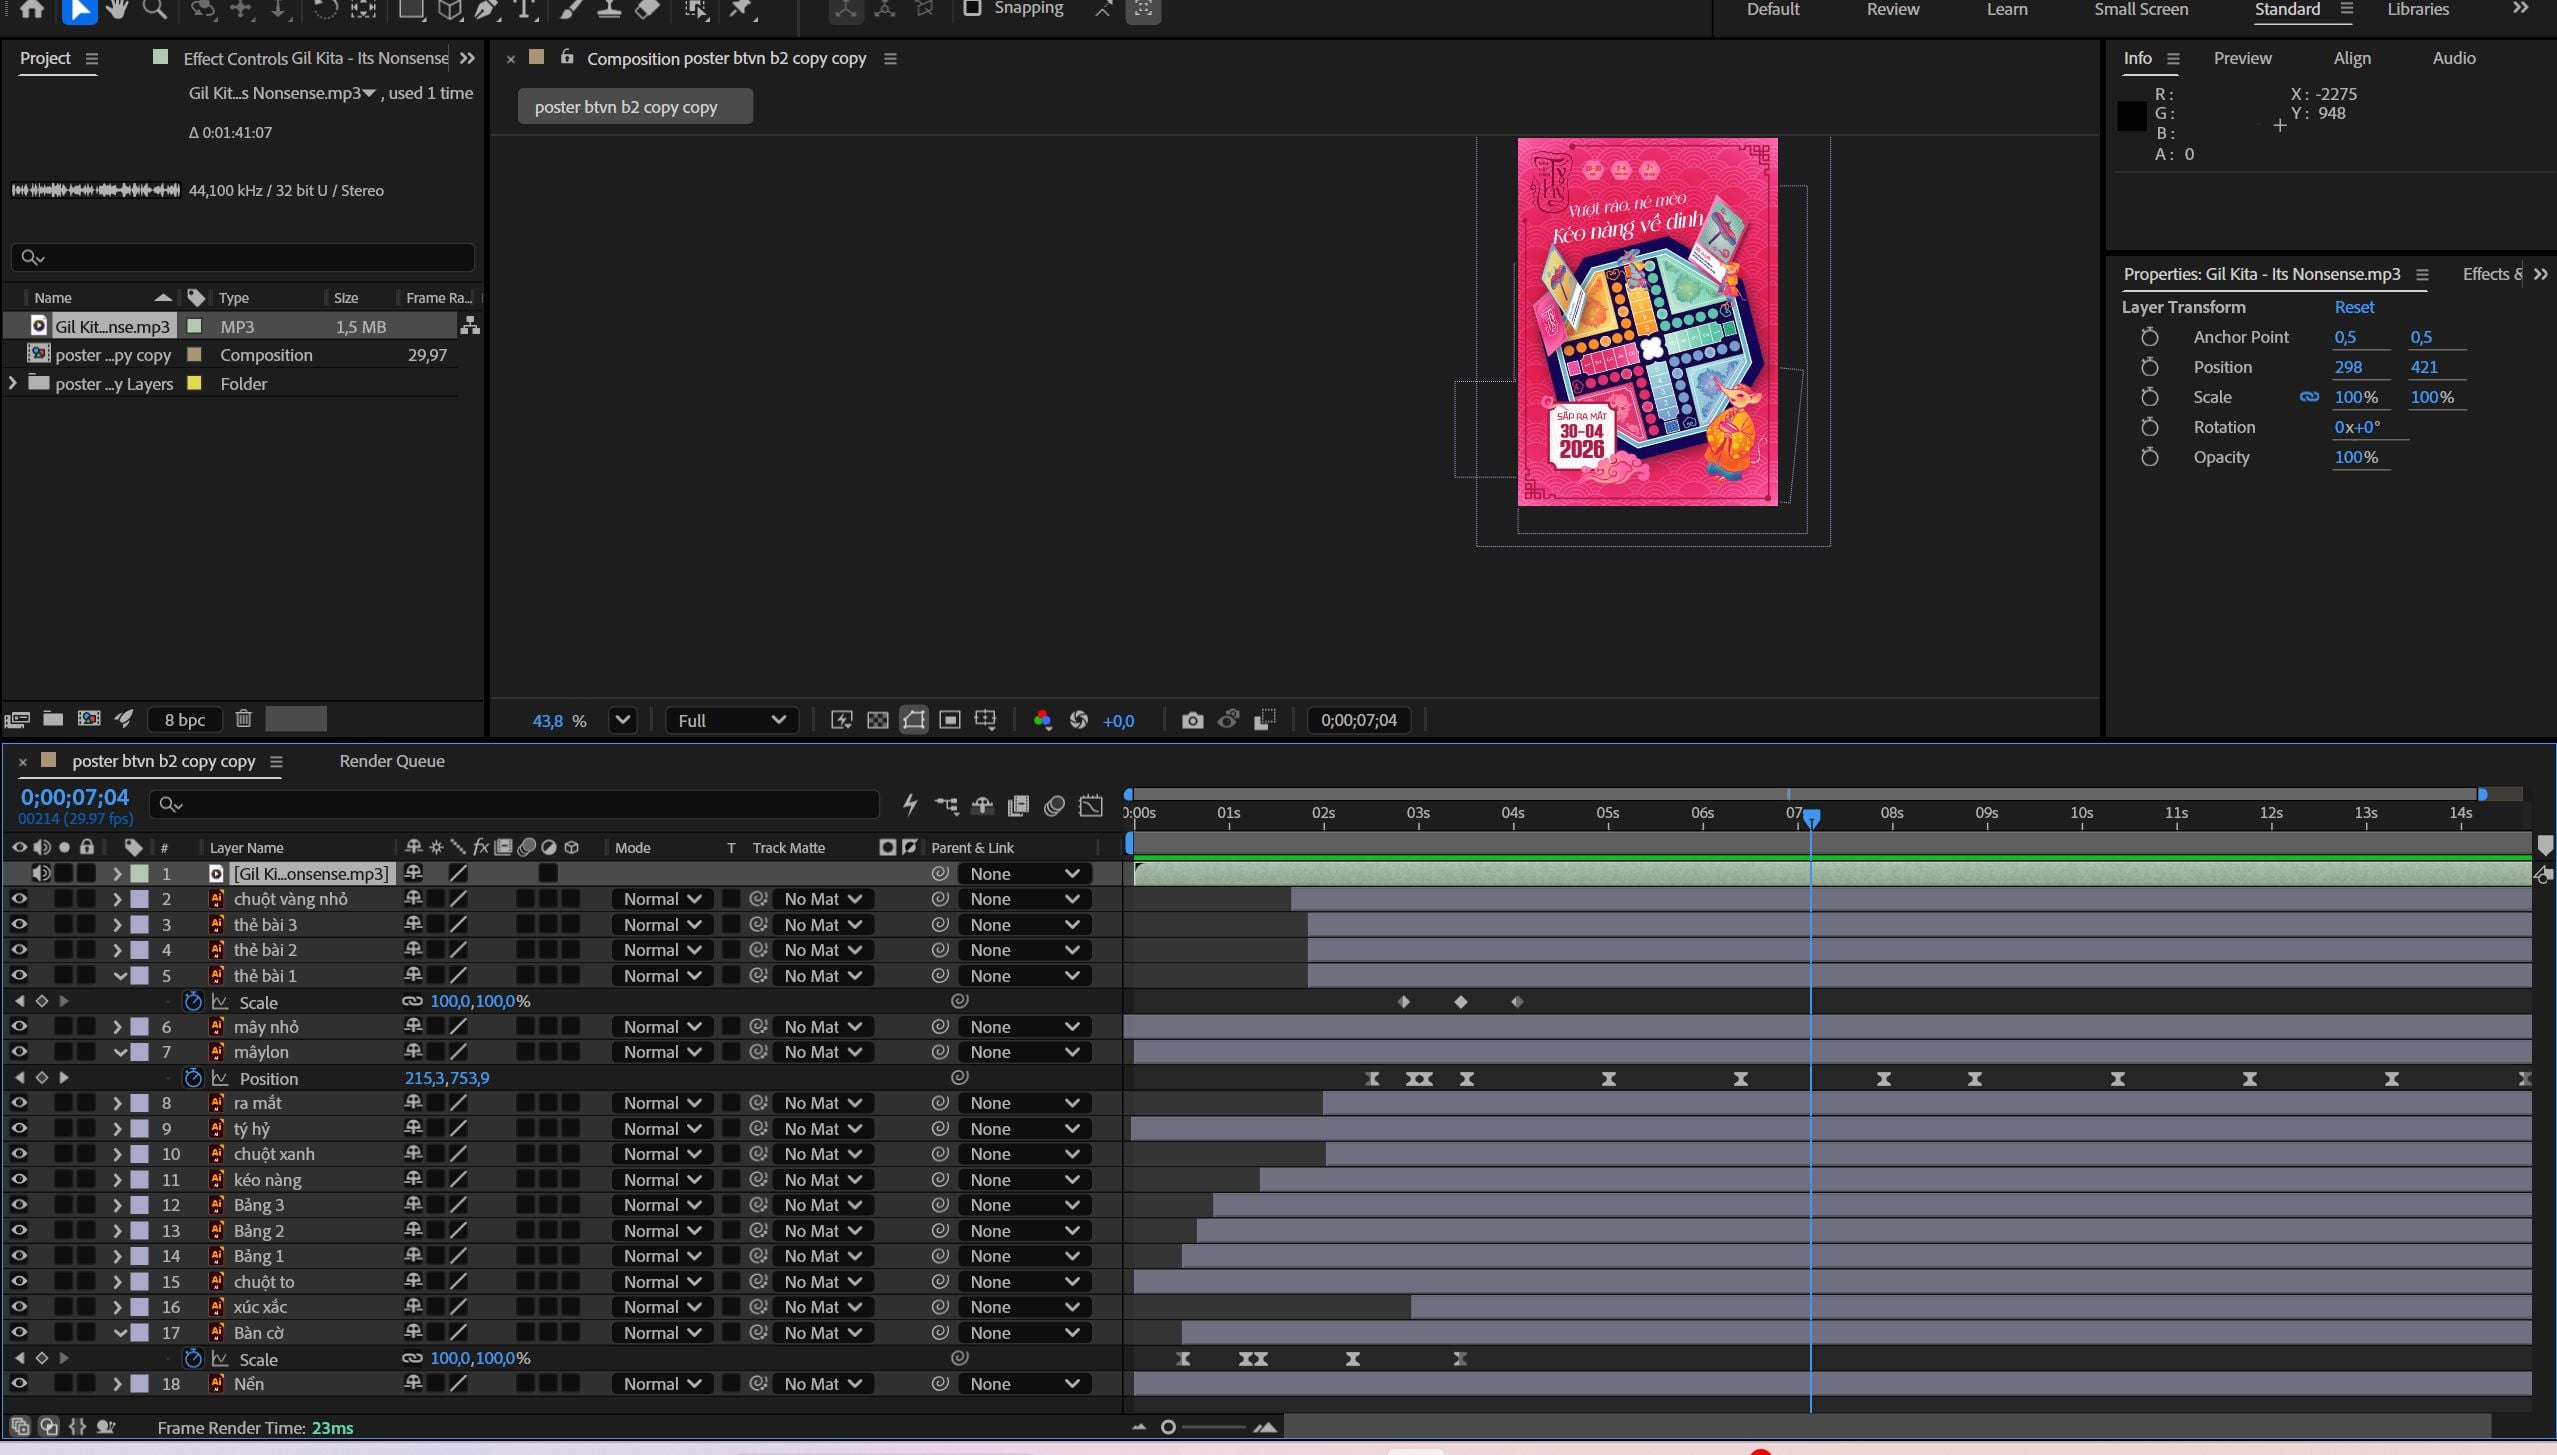Select the Brush tool
2557x1455 pixels.
[570, 10]
